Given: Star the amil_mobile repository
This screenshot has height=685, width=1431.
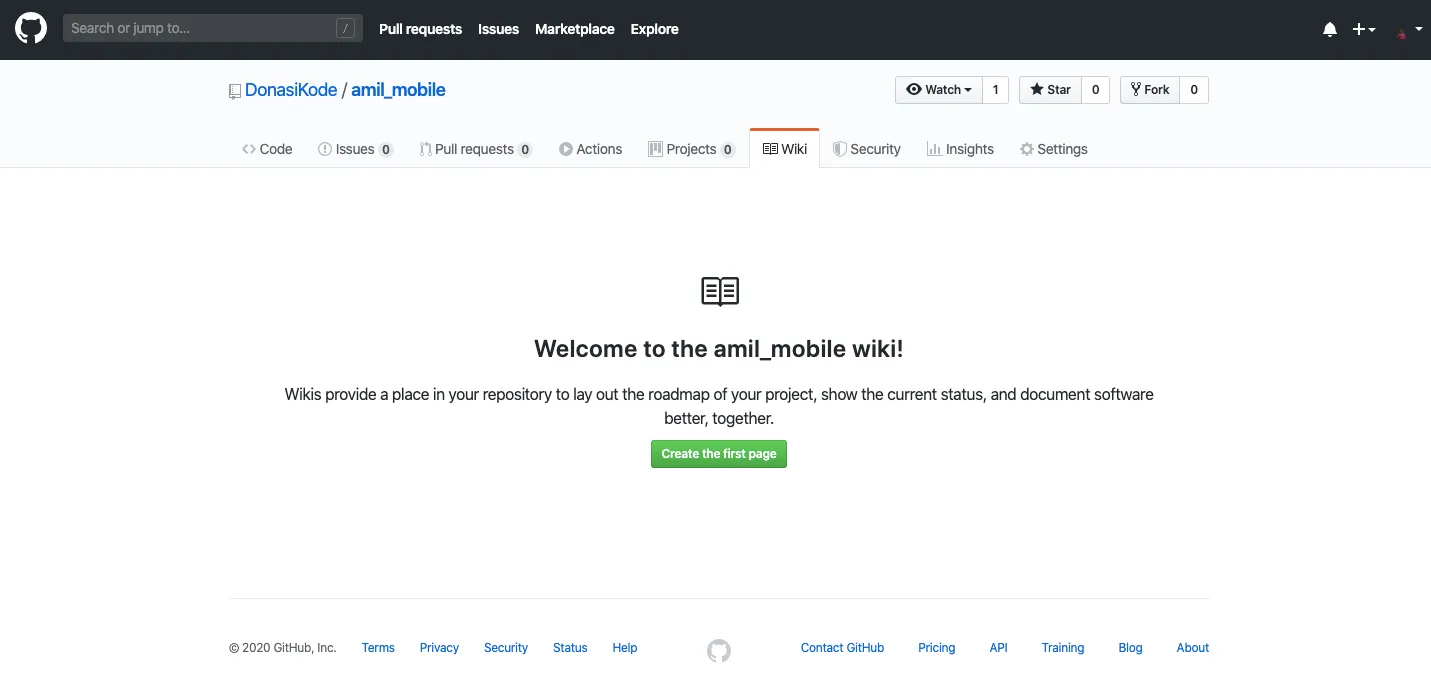Looking at the screenshot, I should tap(1049, 89).
